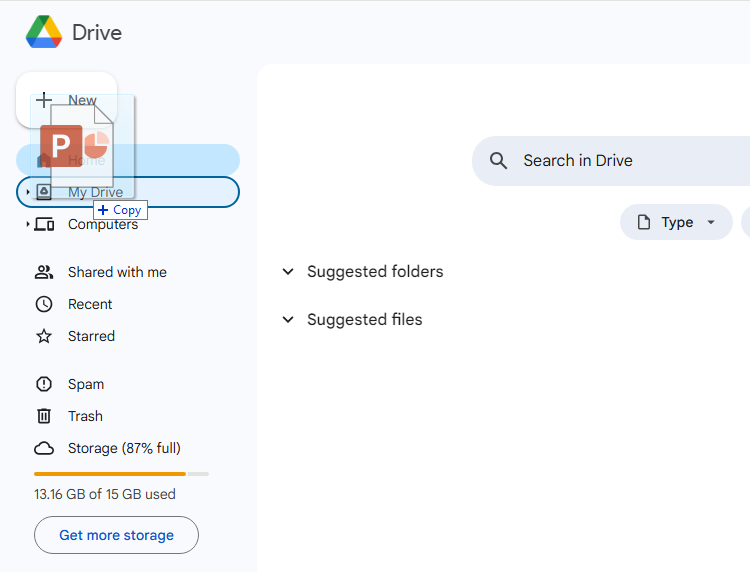Expand the My Drive tree arrow
The width and height of the screenshot is (750, 572).
click(28, 192)
